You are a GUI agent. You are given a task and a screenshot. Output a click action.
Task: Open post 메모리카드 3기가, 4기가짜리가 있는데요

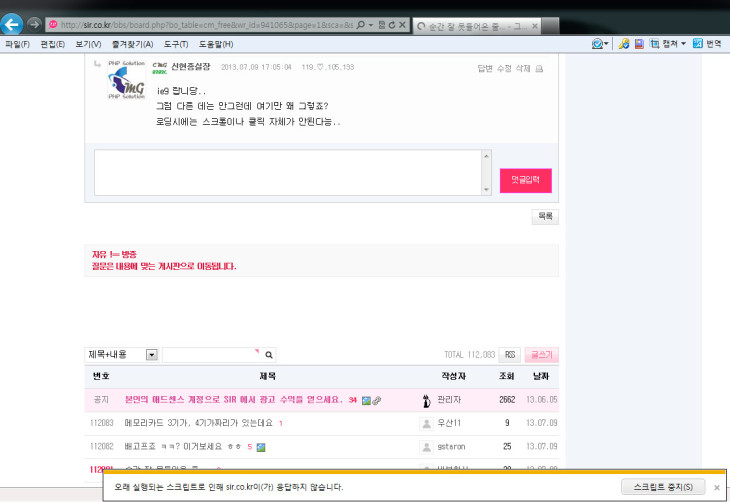(x=198, y=423)
